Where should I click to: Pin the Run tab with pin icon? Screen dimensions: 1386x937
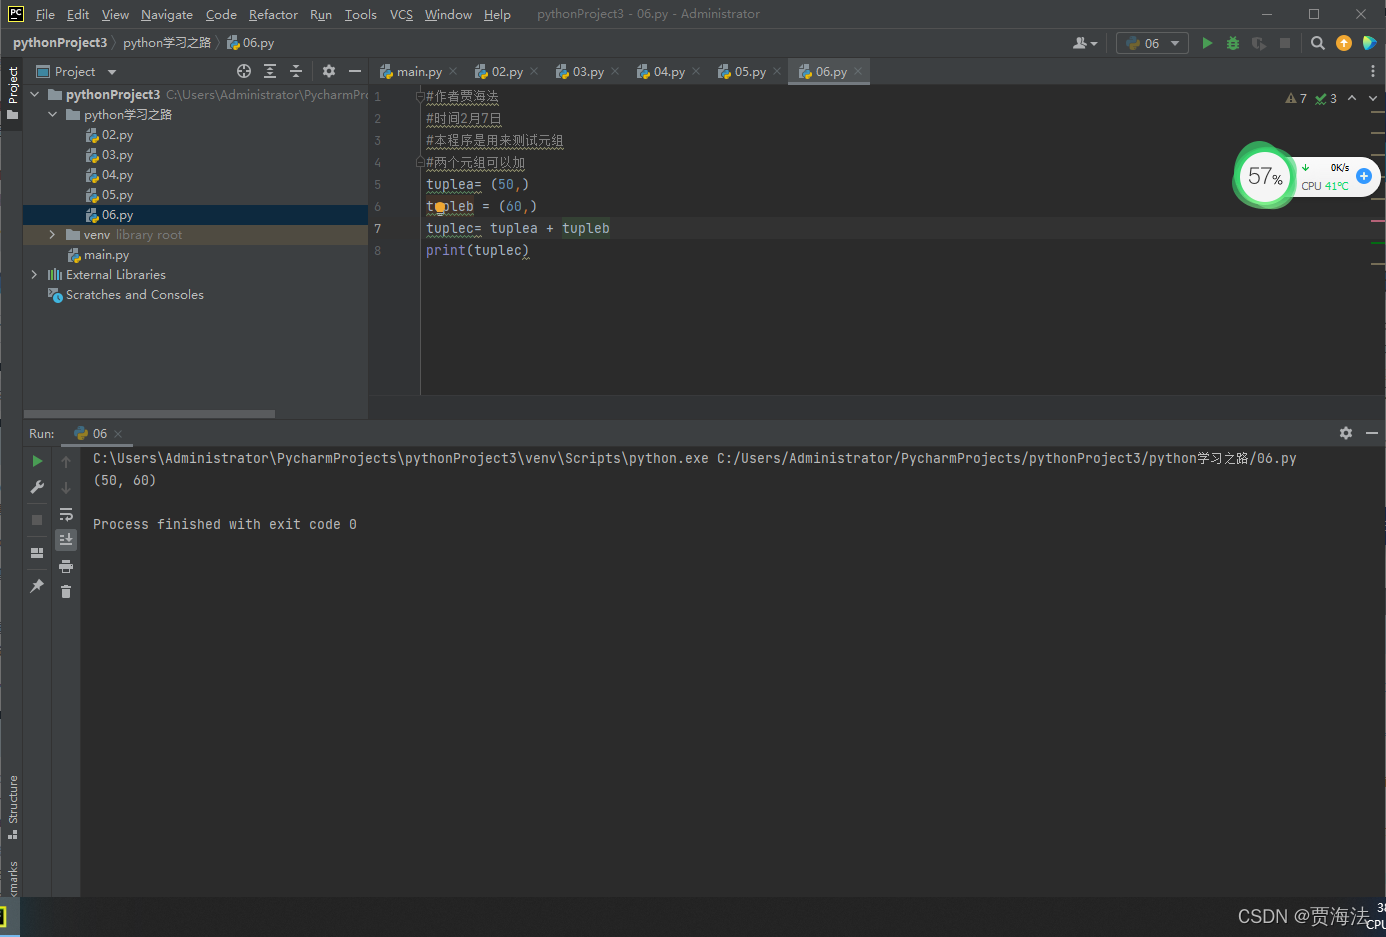coord(37,586)
